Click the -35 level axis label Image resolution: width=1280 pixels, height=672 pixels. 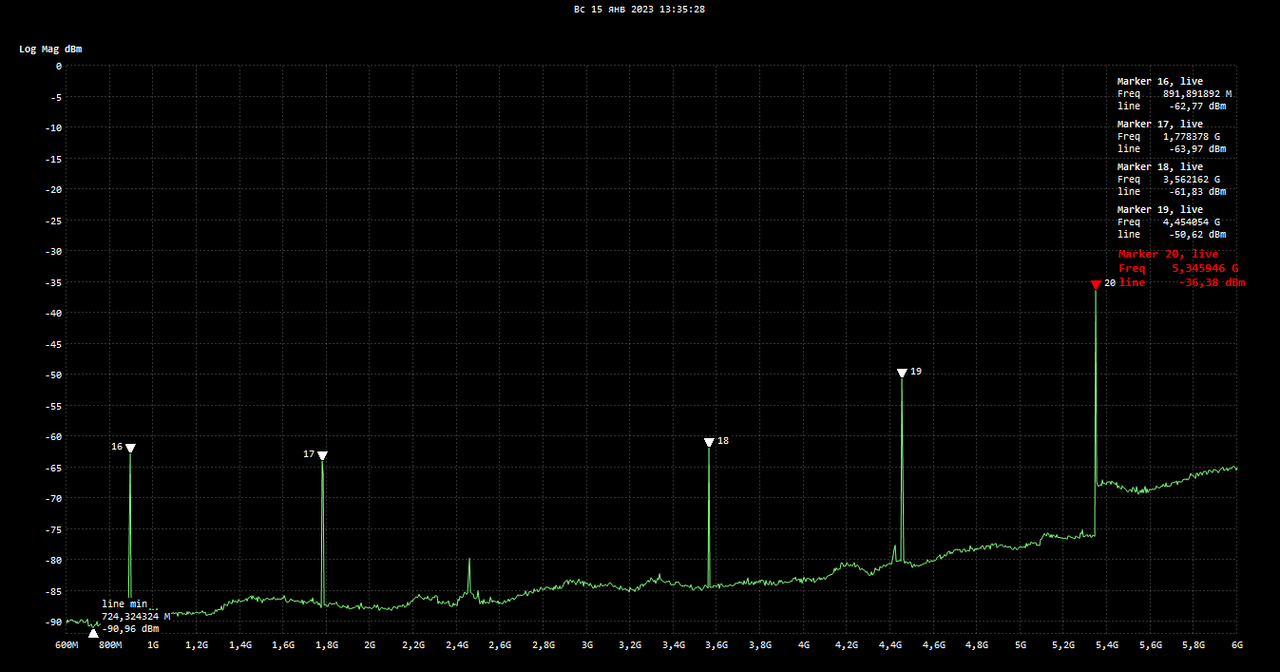click(x=53, y=283)
